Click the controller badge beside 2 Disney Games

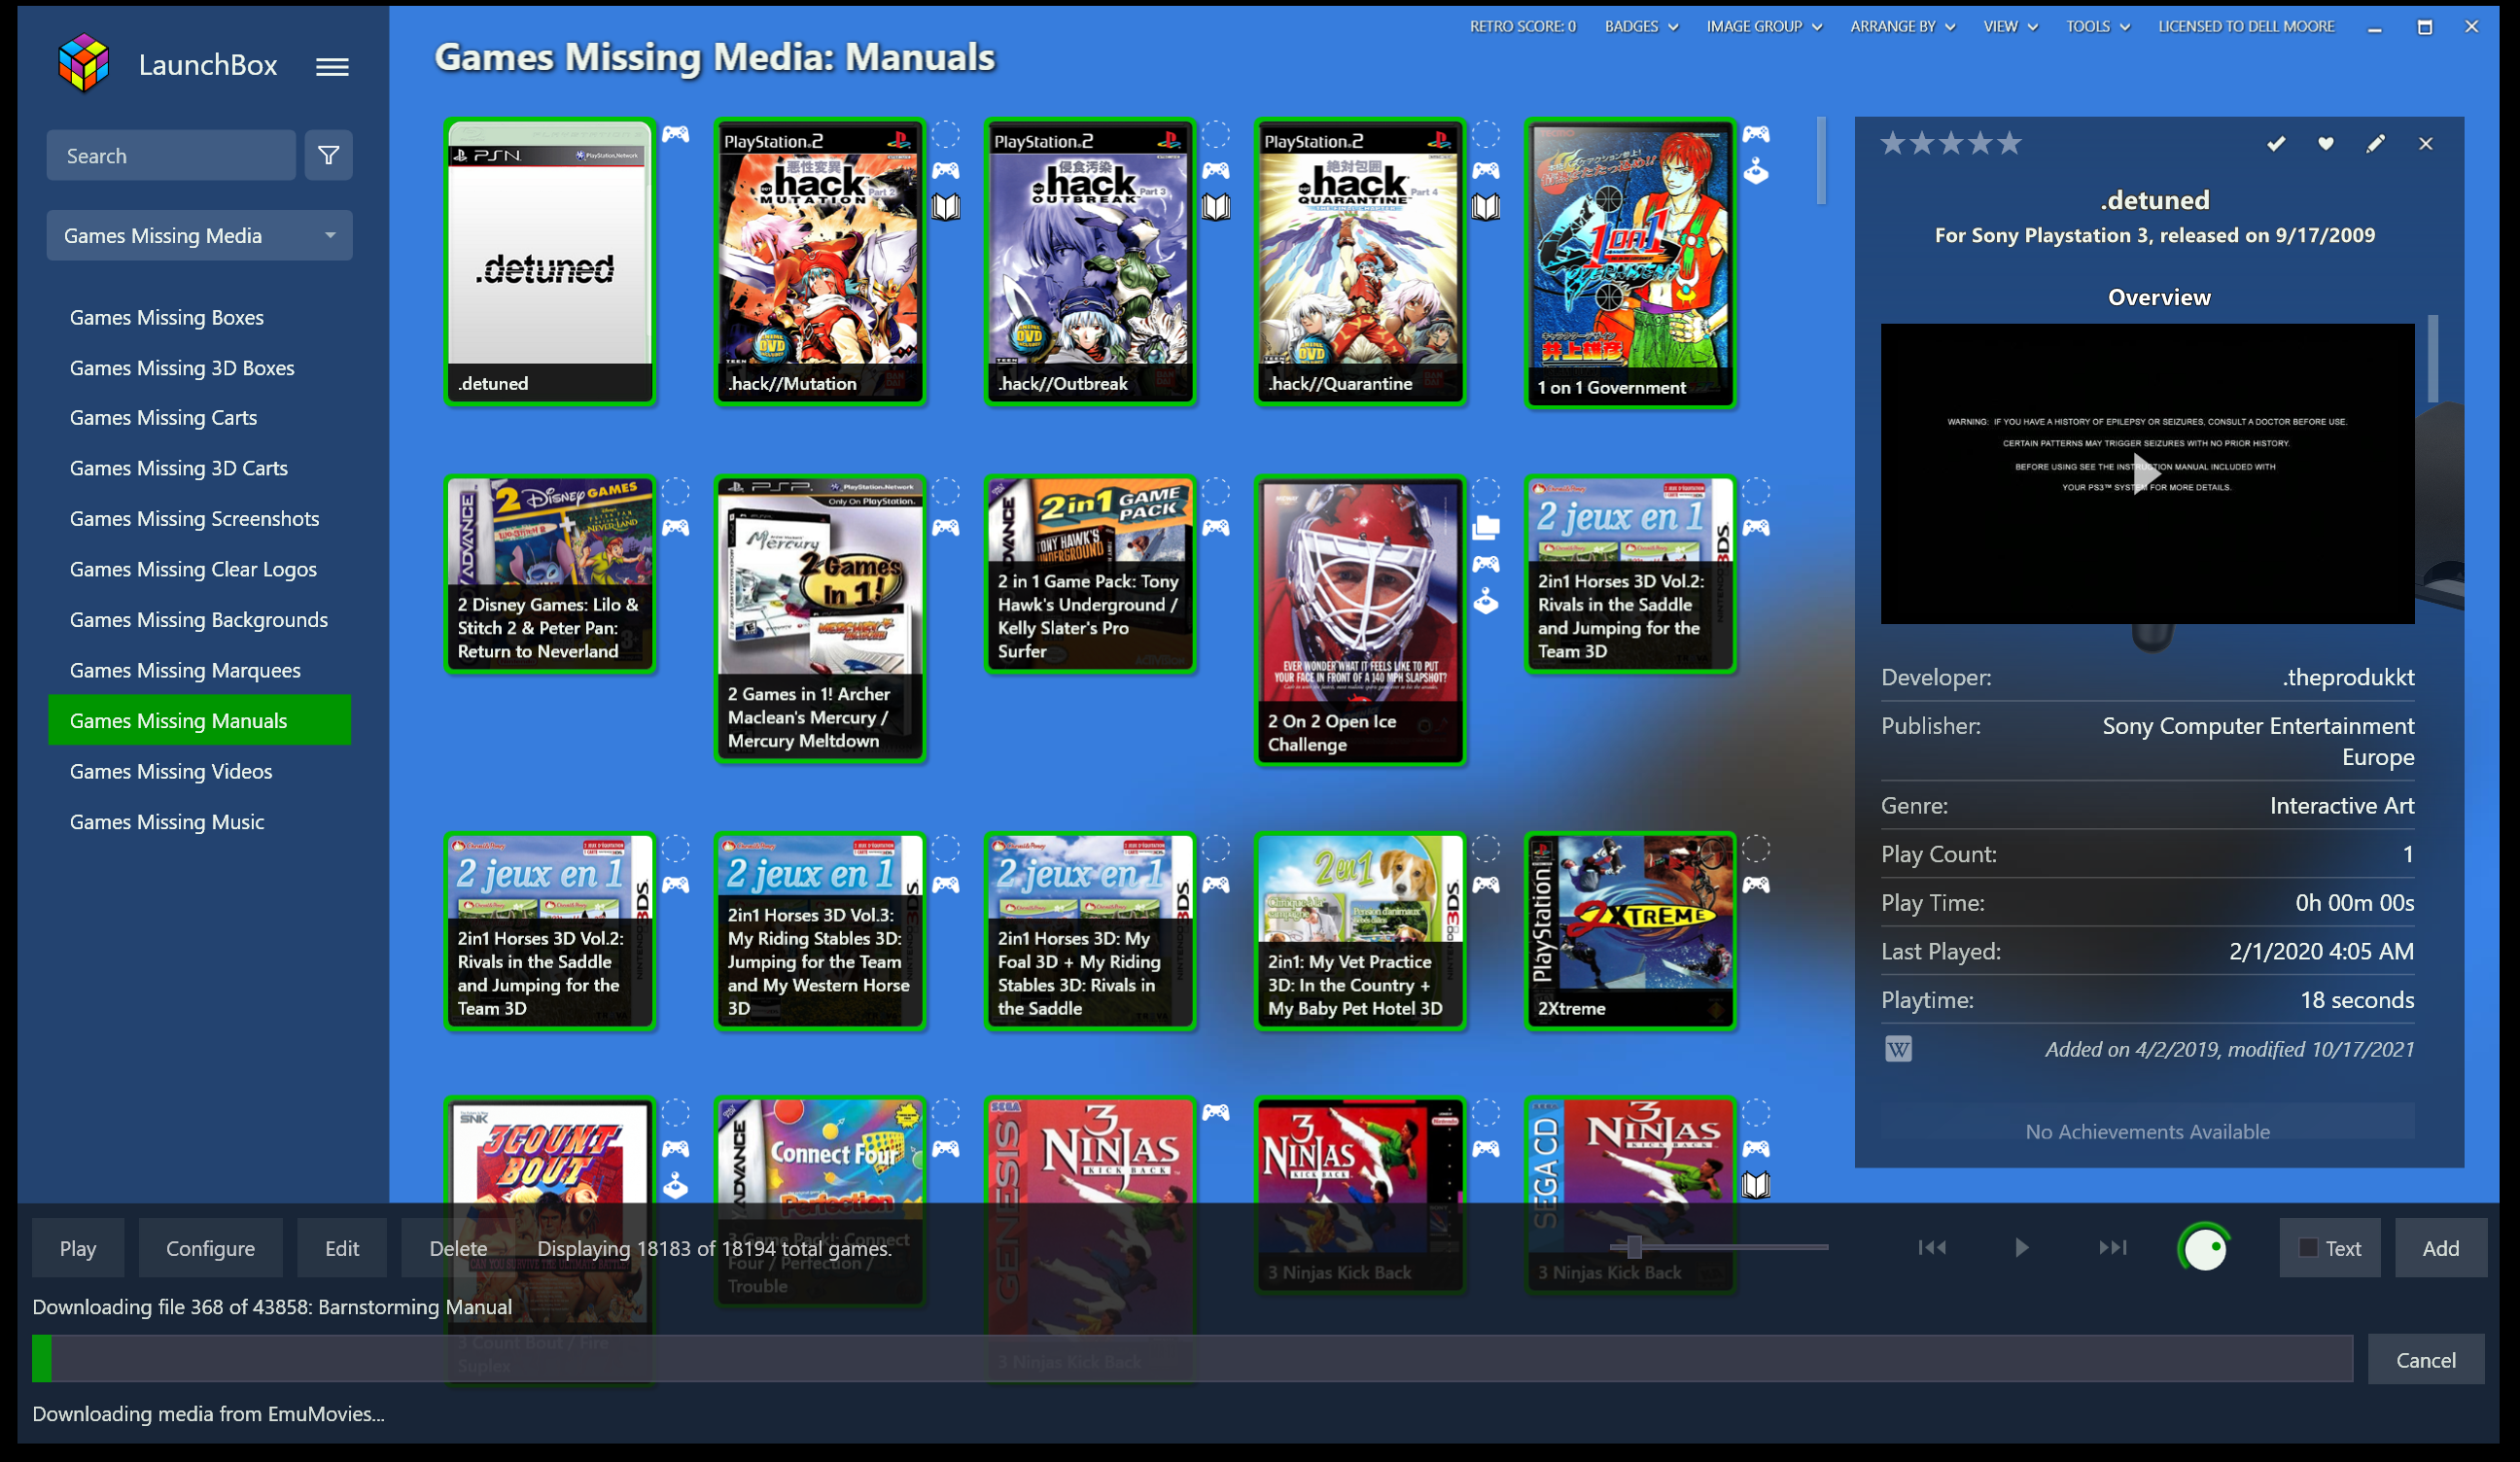pos(676,527)
